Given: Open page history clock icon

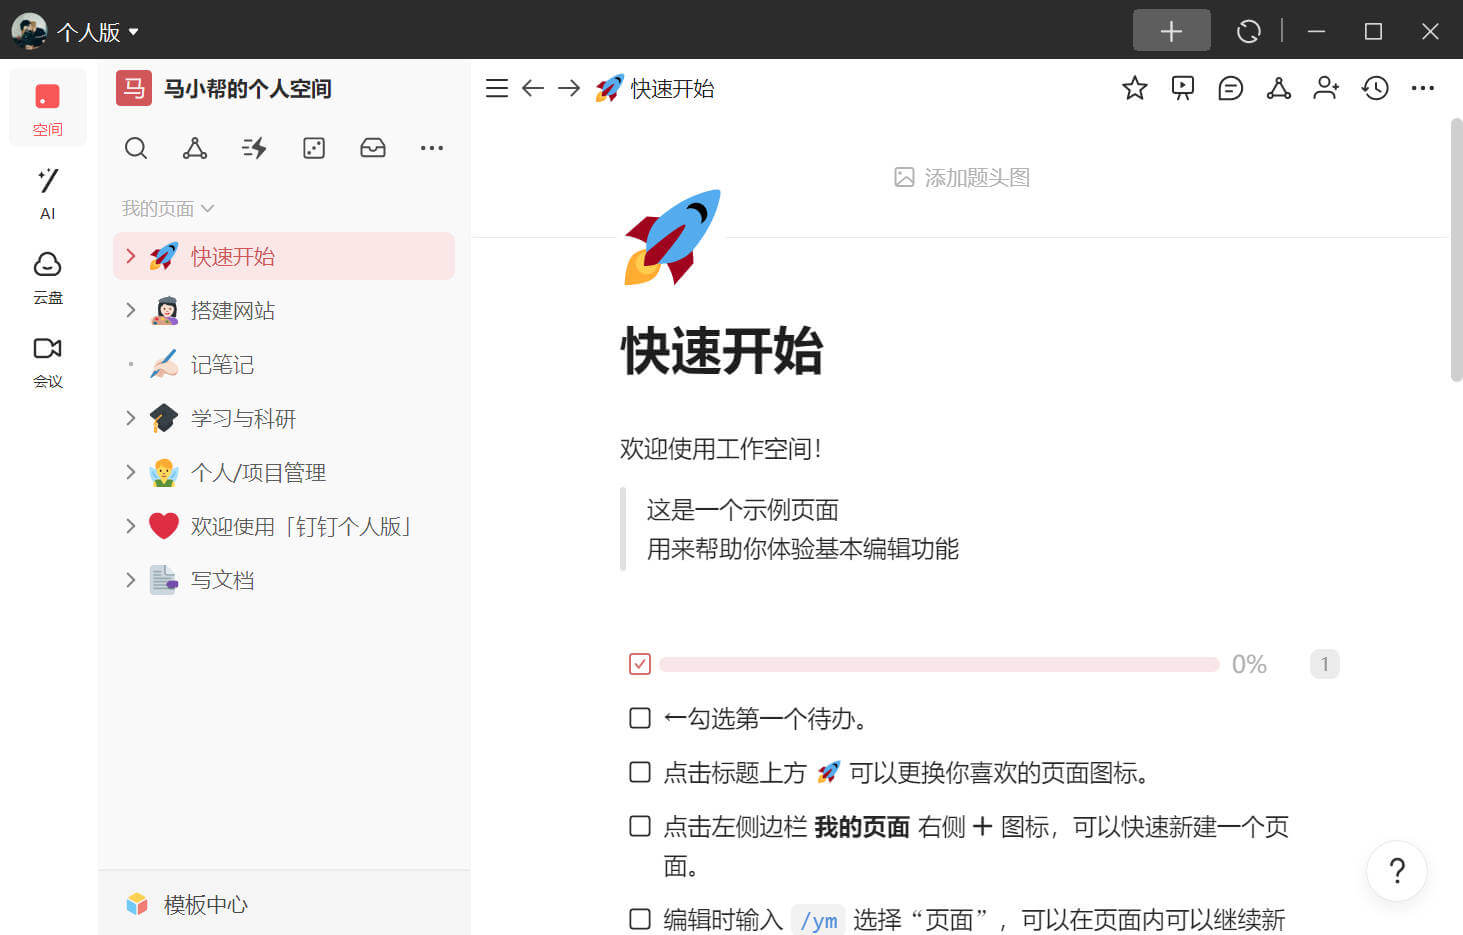Looking at the screenshot, I should 1375,88.
